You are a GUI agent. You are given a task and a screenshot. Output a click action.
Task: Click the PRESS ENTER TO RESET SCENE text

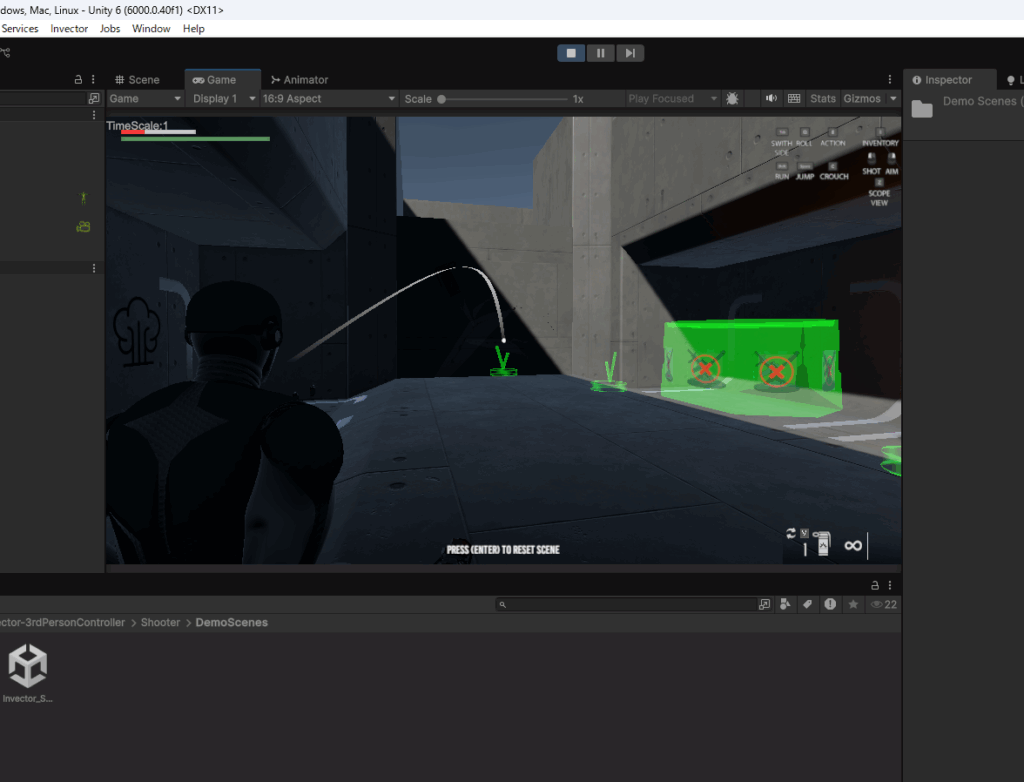point(503,549)
